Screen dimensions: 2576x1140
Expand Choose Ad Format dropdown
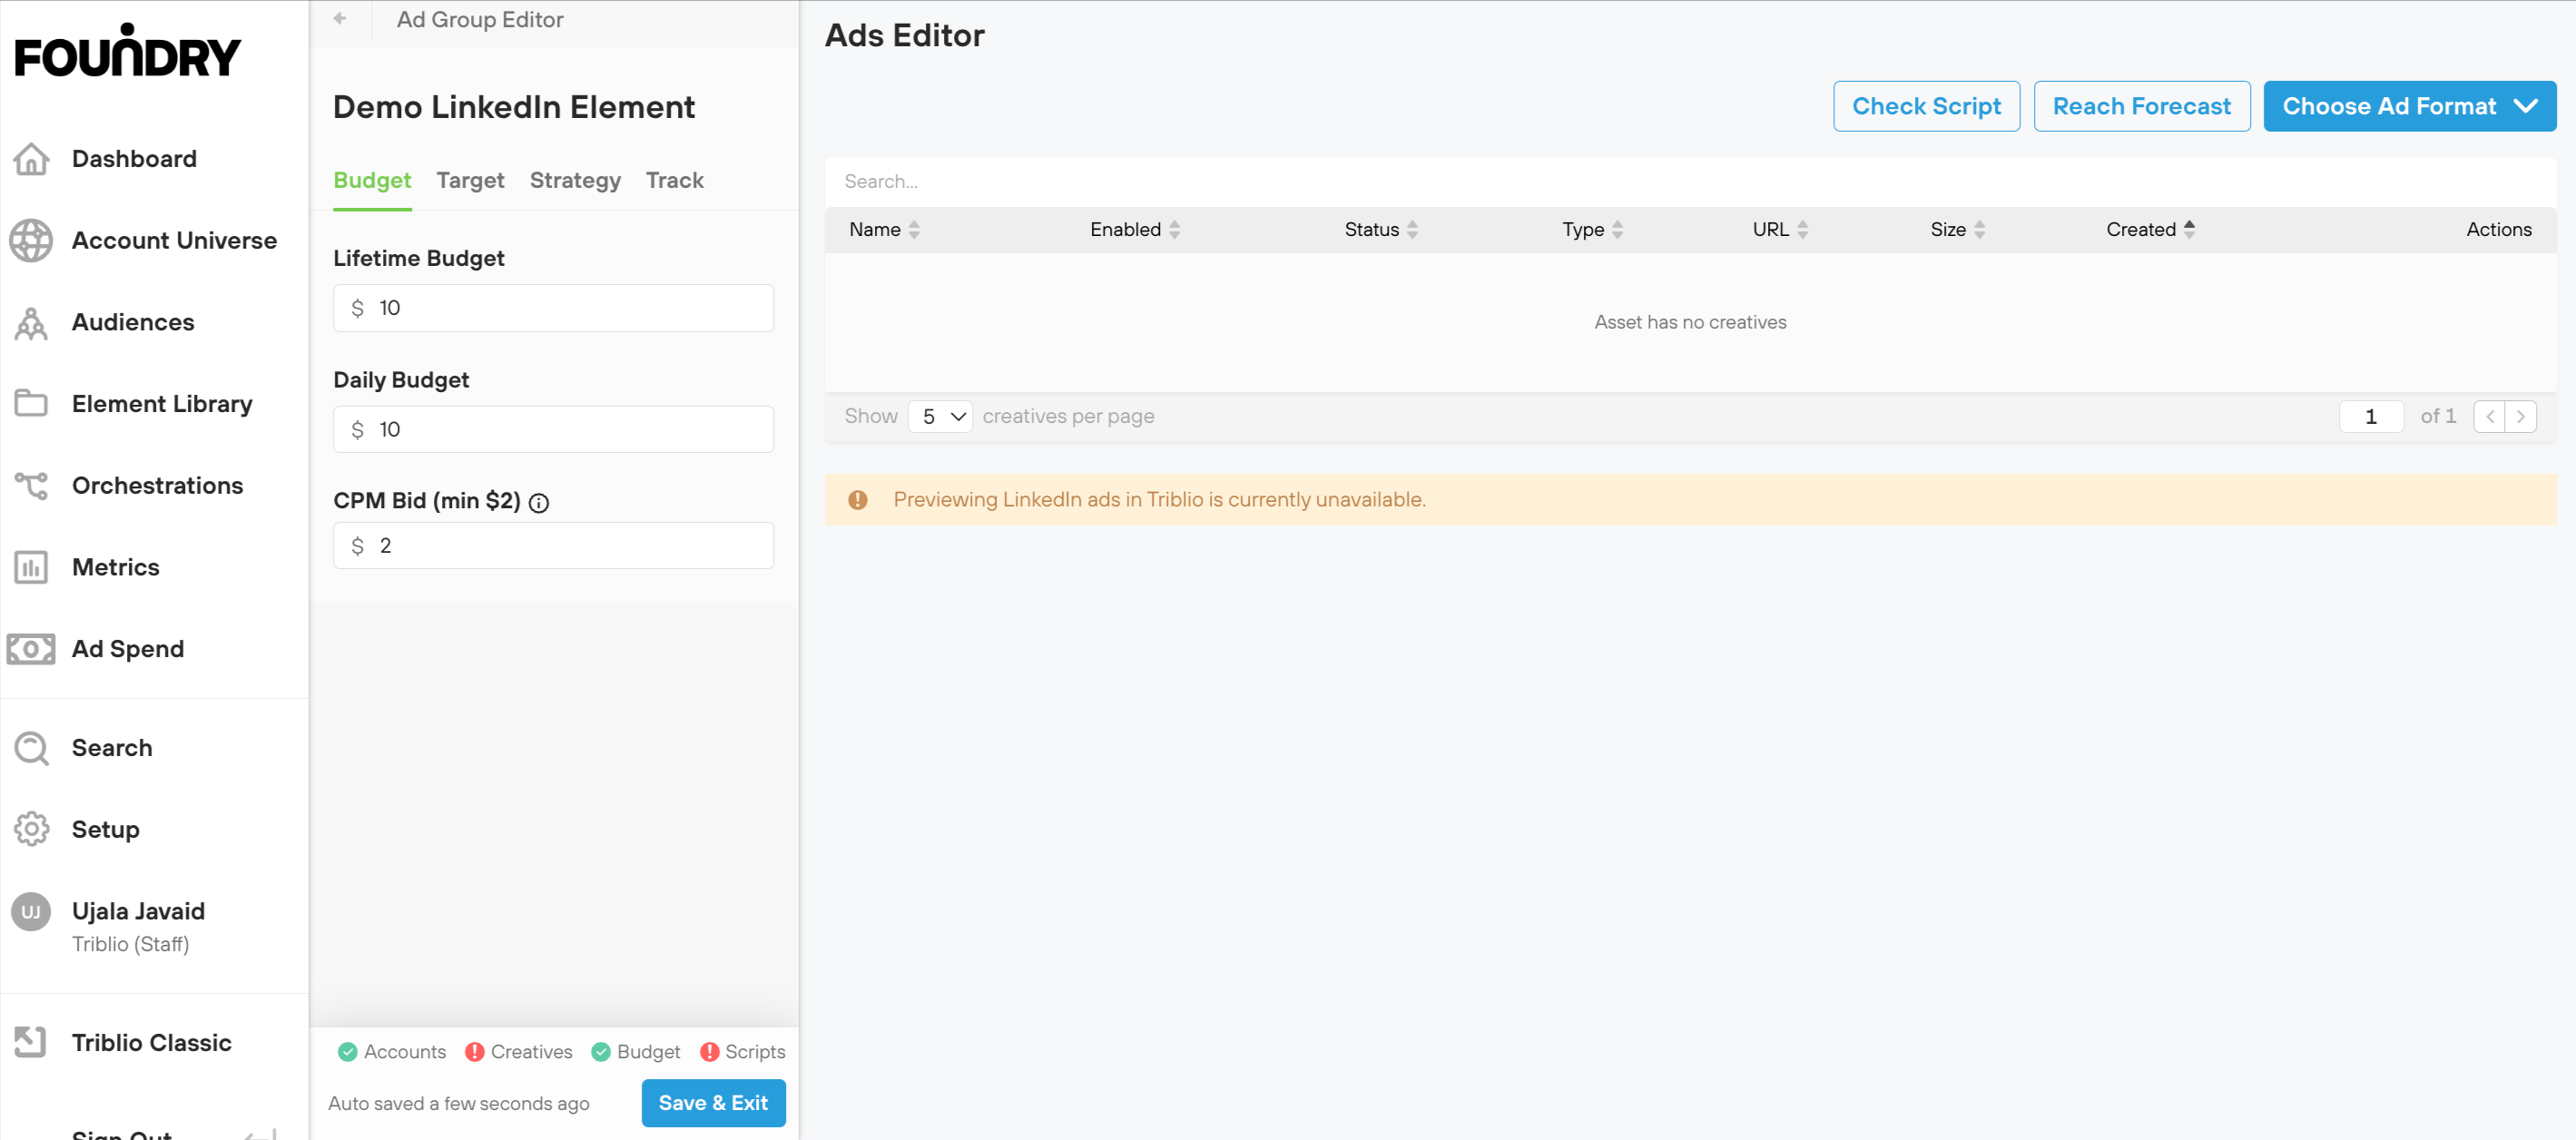2409,107
